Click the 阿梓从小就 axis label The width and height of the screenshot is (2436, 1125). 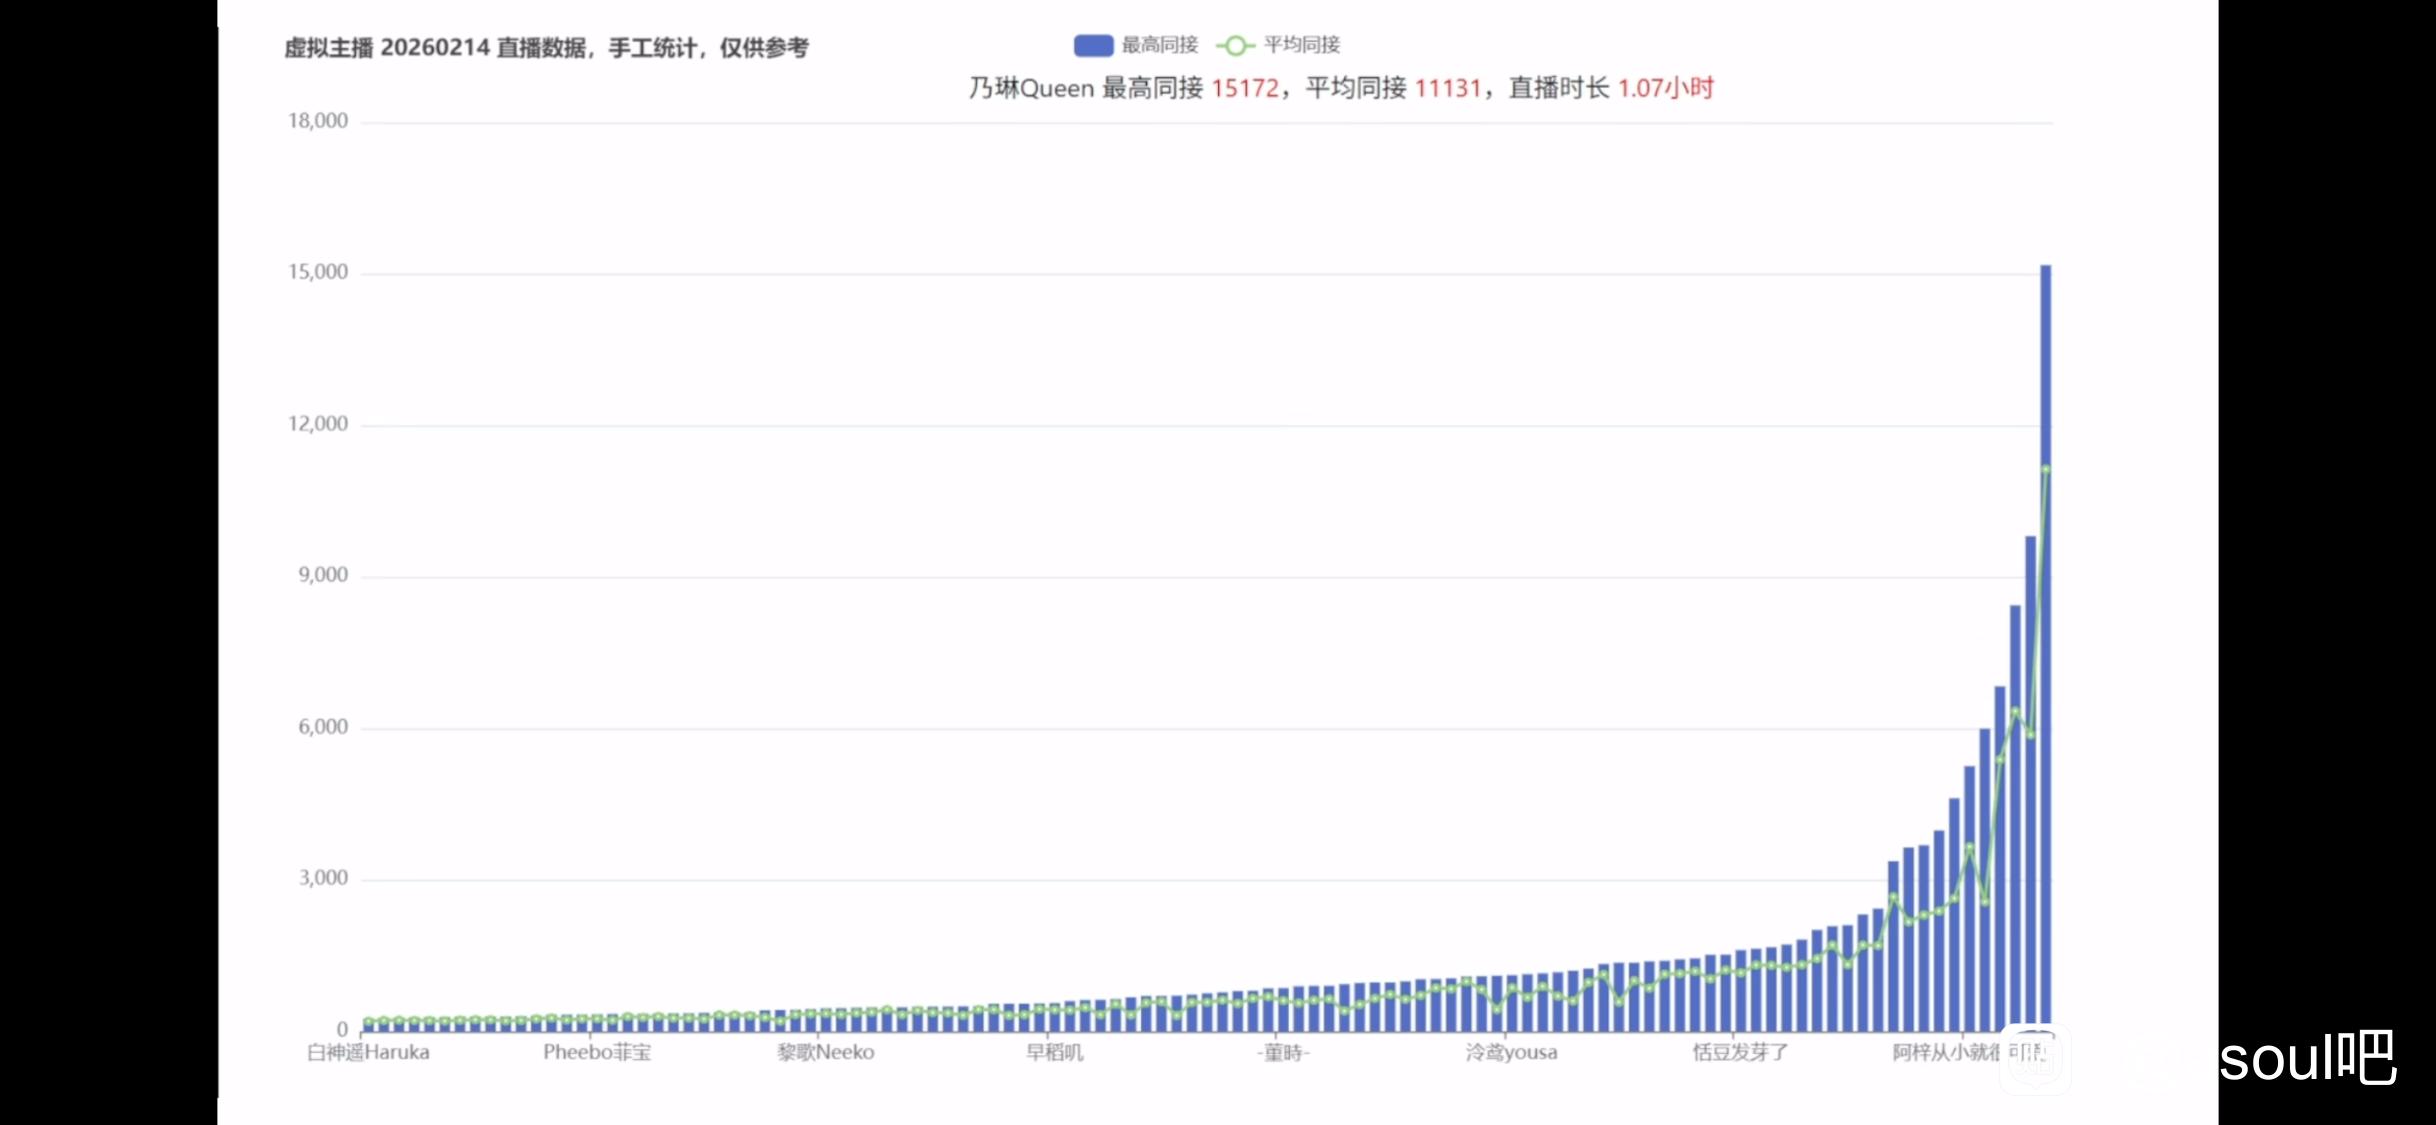coord(1945,1052)
